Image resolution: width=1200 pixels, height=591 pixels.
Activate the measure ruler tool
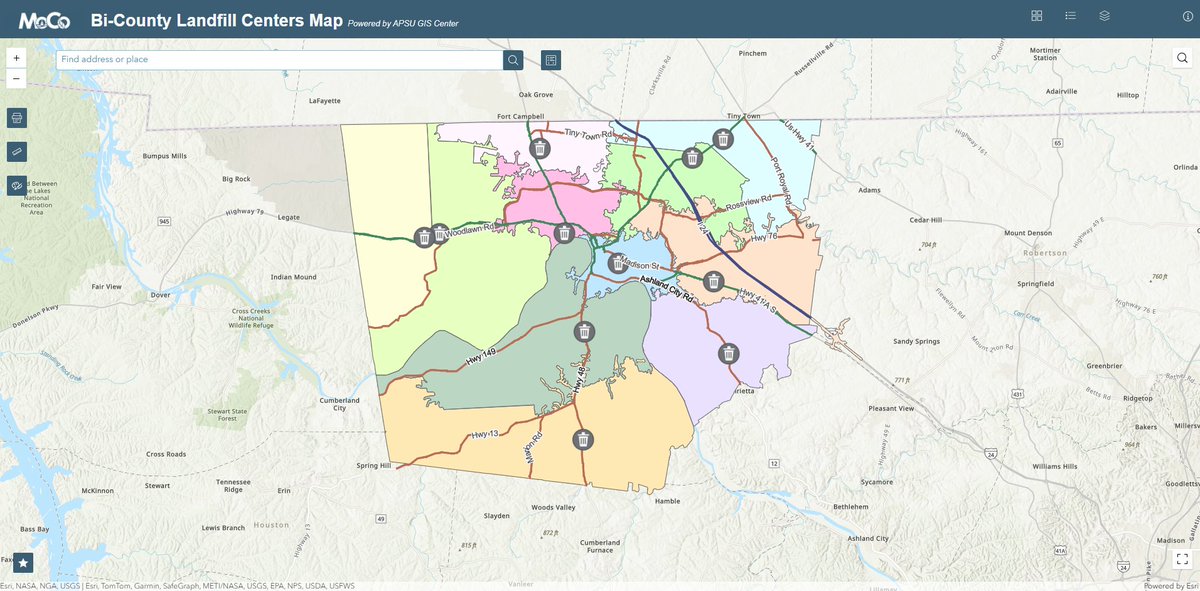coord(17,151)
